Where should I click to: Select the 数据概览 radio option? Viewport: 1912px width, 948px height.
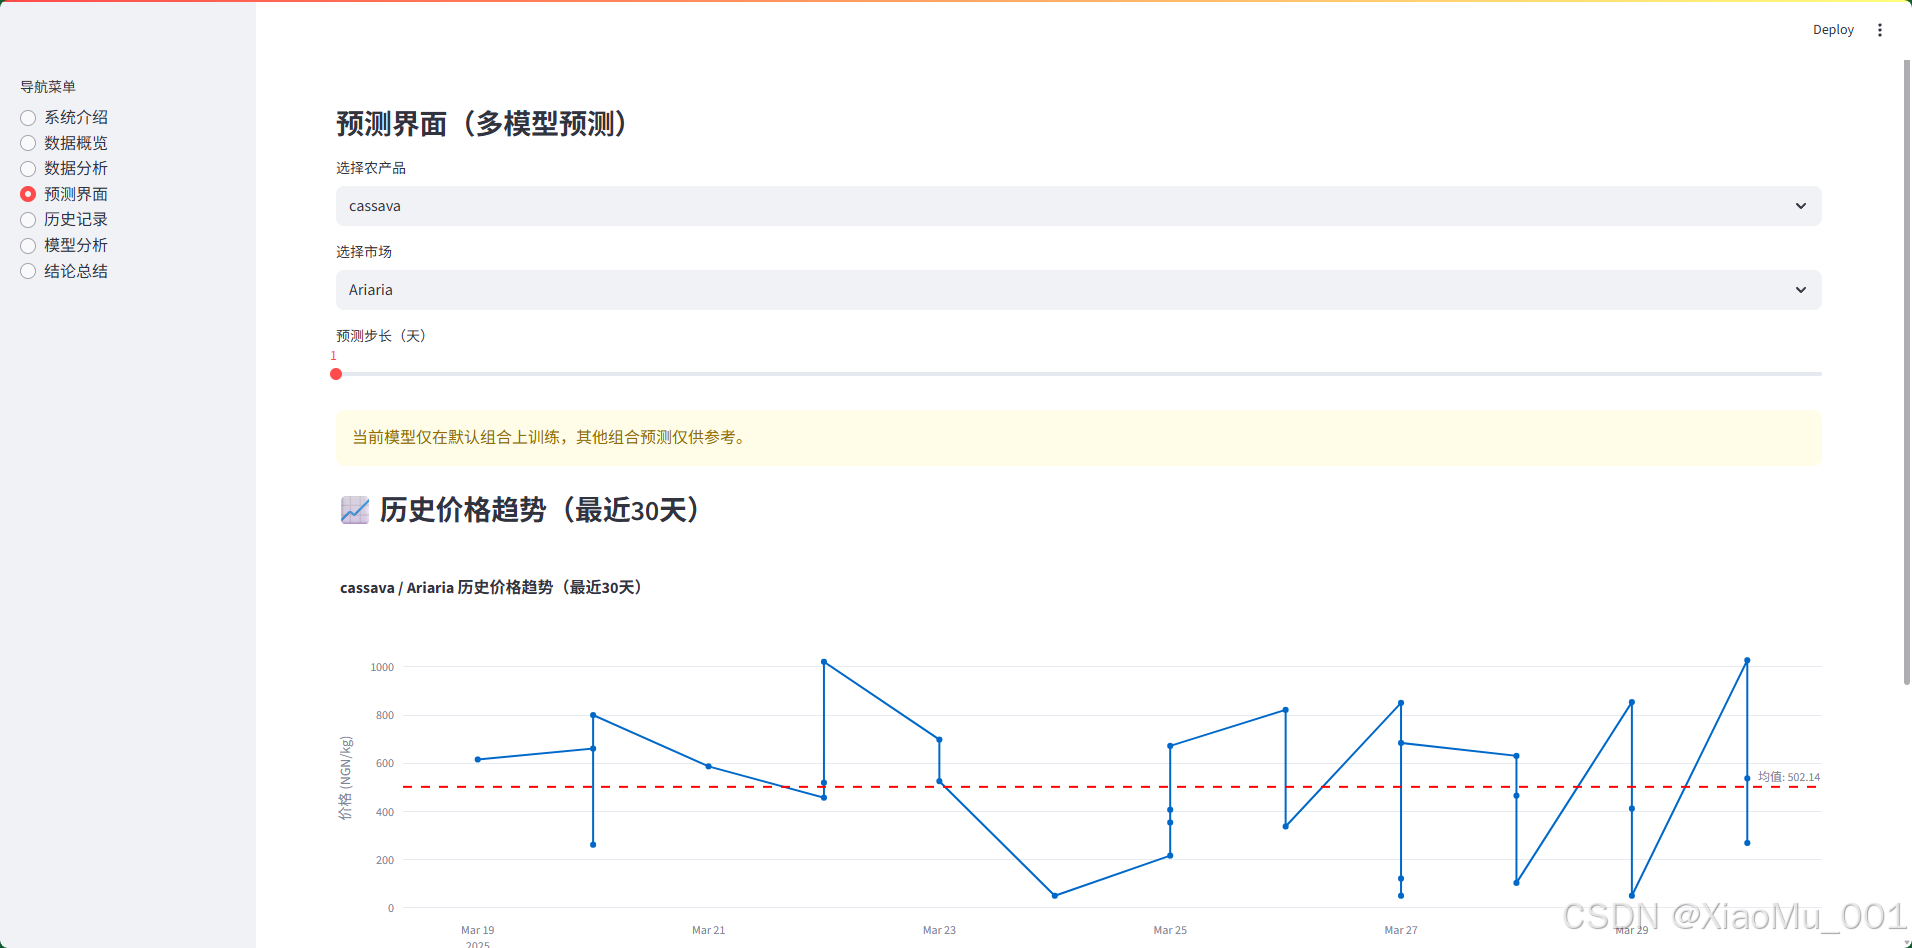[64, 143]
